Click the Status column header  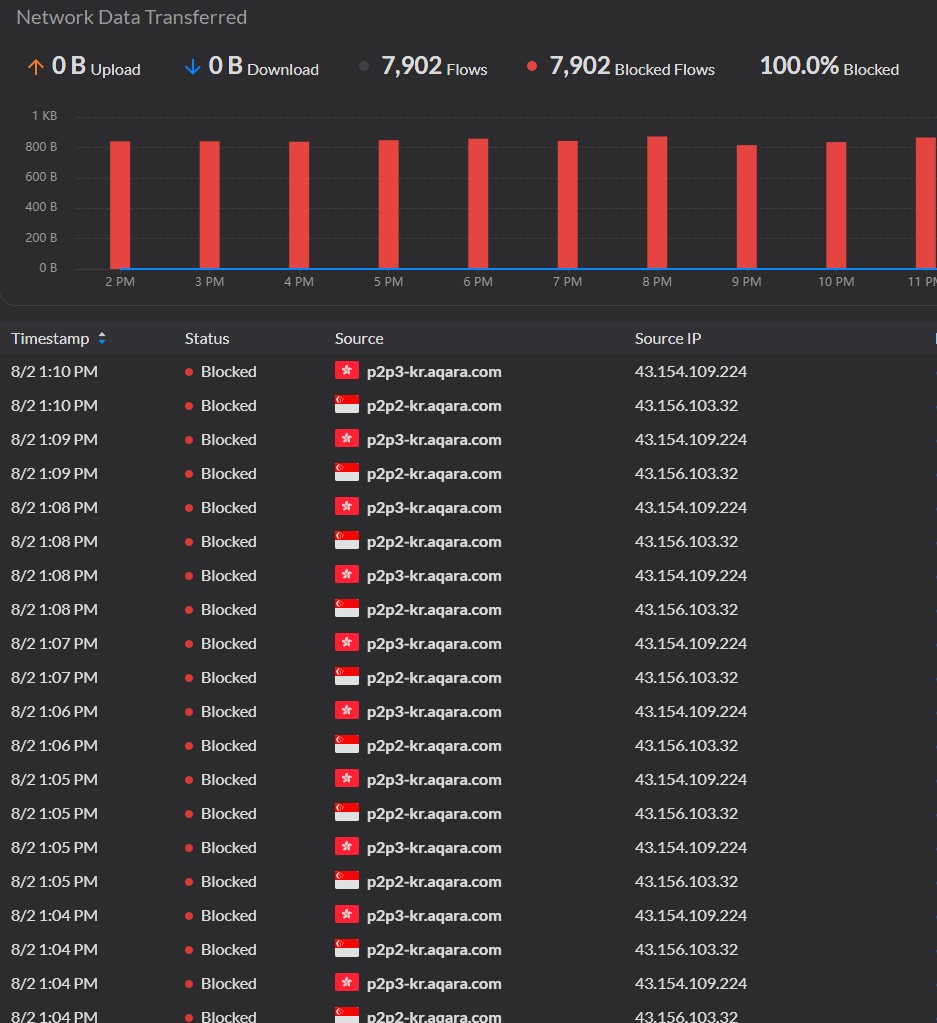[207, 338]
